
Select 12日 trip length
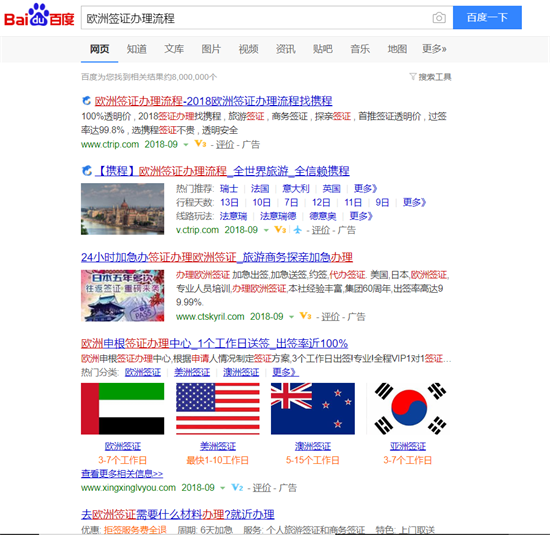click(321, 202)
